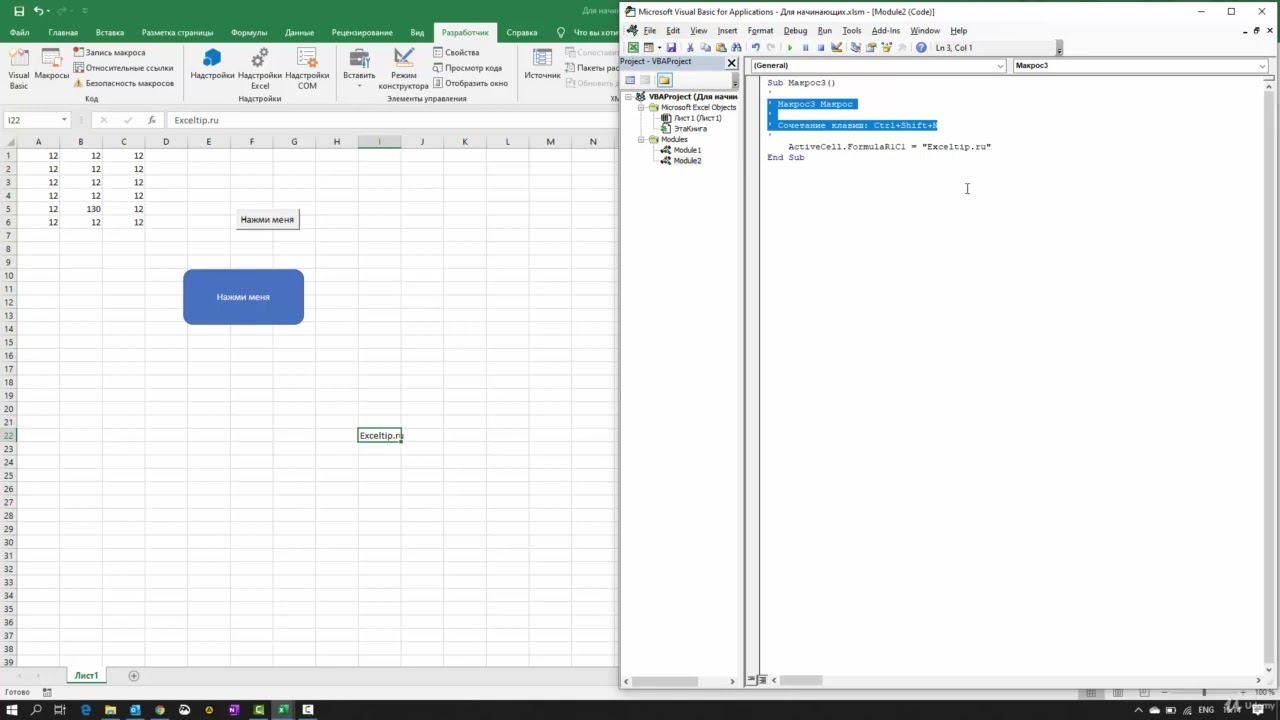Open the Visual Basic editor from ribbon
Screen dimensions: 1280x720
[x=18, y=68]
